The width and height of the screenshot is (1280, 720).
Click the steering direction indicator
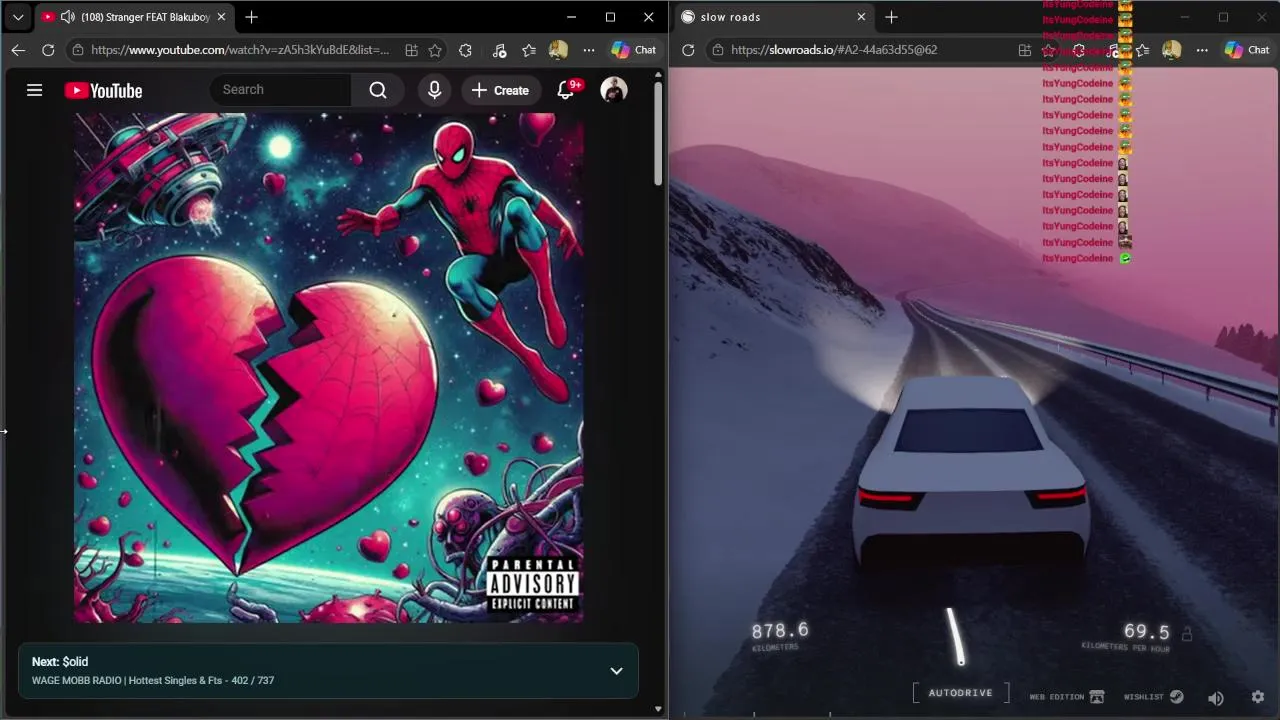point(956,637)
